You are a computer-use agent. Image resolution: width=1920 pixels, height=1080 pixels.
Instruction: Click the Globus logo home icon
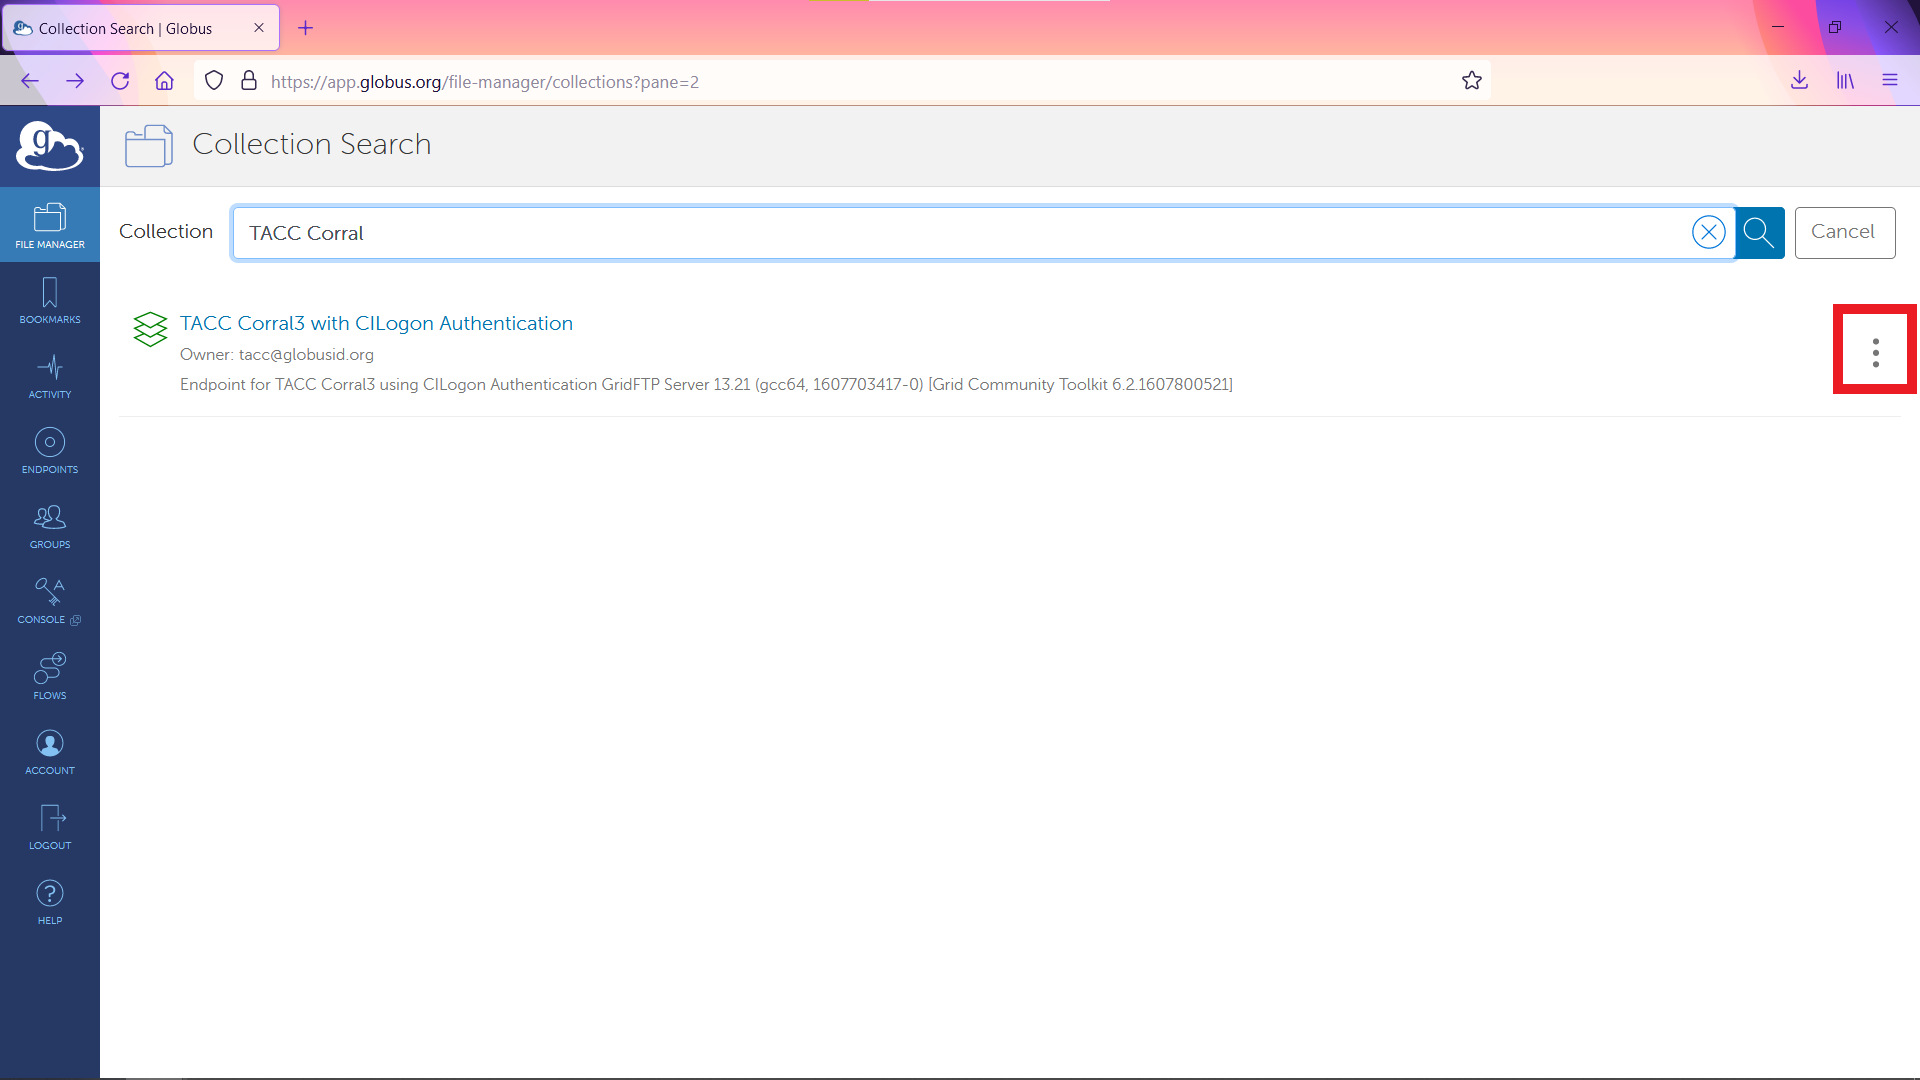(50, 146)
